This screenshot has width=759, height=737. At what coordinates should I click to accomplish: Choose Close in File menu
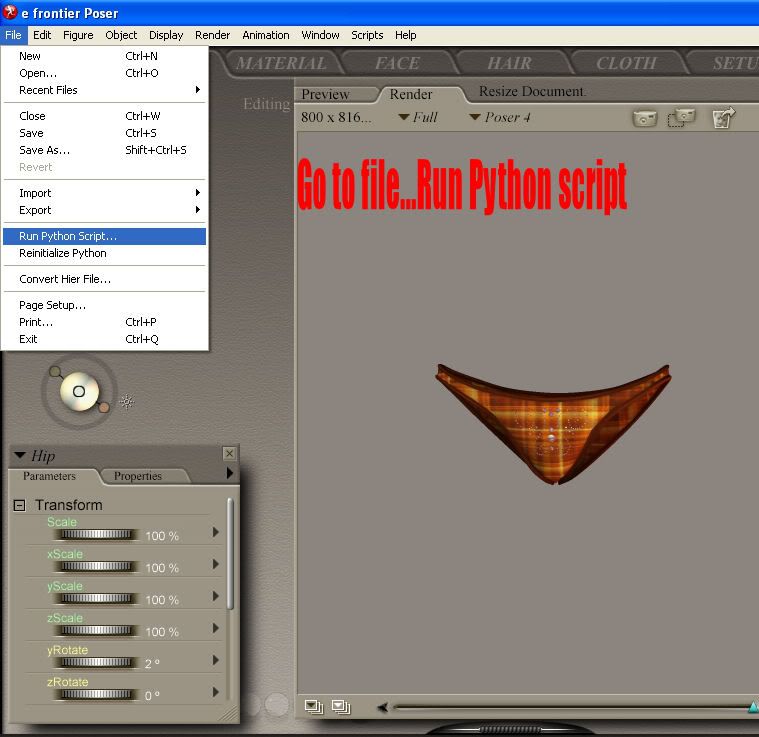tap(105, 116)
